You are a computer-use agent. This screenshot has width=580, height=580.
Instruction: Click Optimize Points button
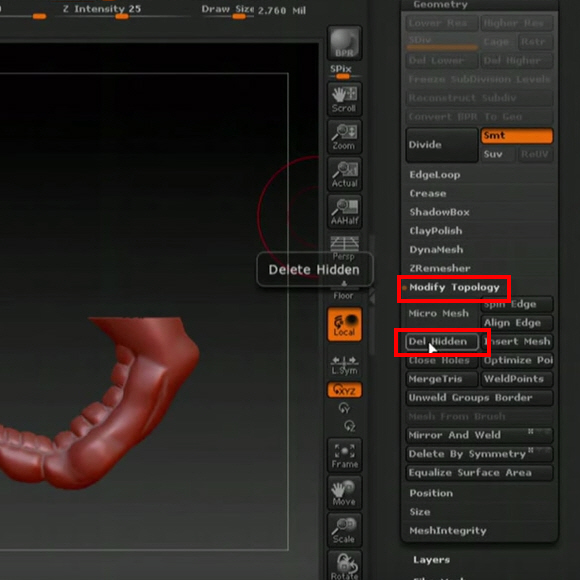[517, 360]
